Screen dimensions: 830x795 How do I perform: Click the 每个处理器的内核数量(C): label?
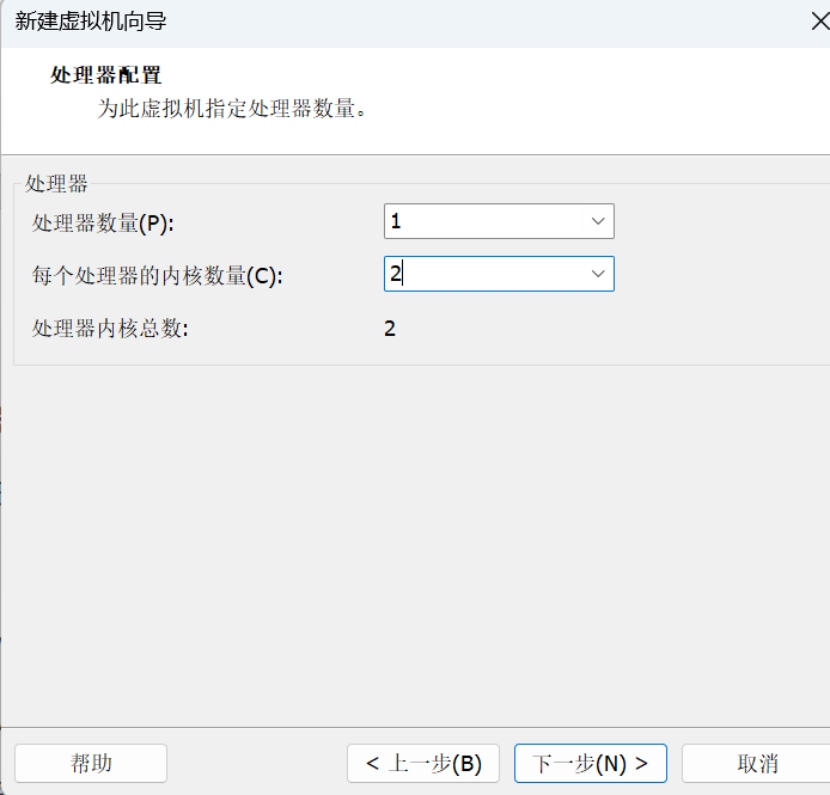[x=157, y=276]
